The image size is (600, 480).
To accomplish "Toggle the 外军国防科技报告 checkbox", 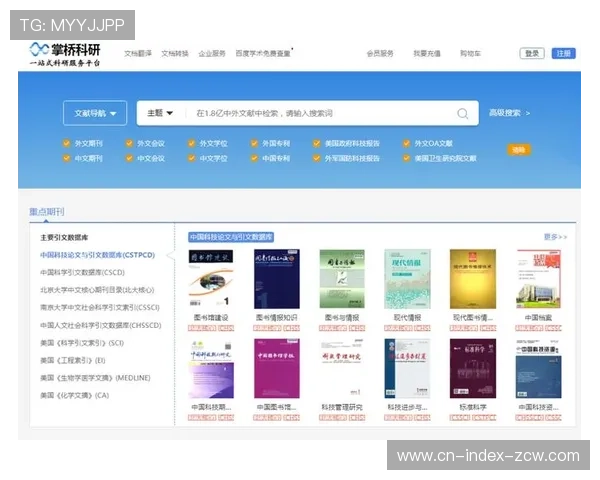I will [x=316, y=158].
